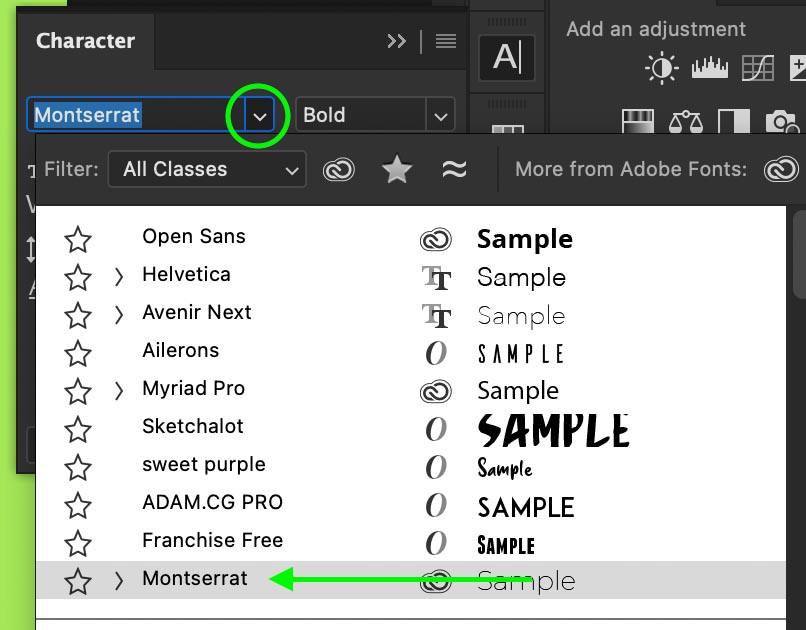Open the Bold font style dropdown

[x=440, y=115]
